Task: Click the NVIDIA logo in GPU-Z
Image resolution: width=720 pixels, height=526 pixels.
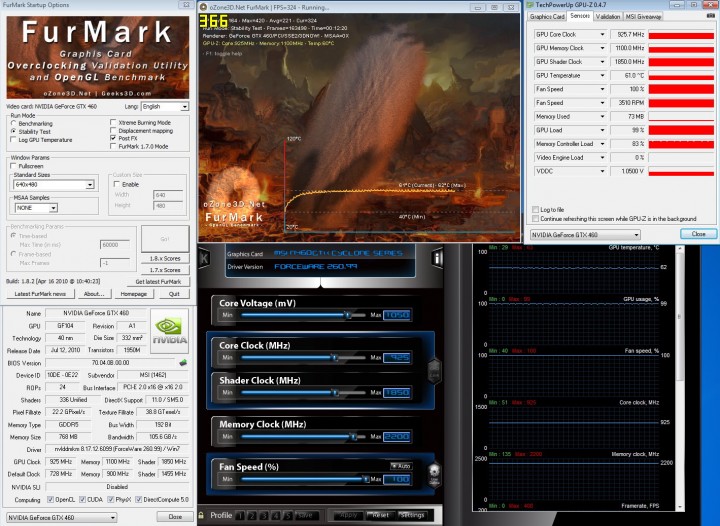Action: 169,330
